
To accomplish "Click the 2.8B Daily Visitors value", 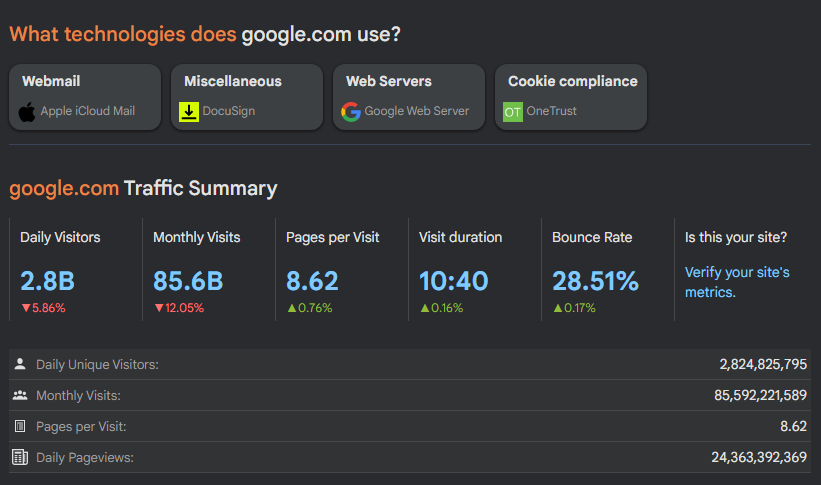I will coord(47,281).
